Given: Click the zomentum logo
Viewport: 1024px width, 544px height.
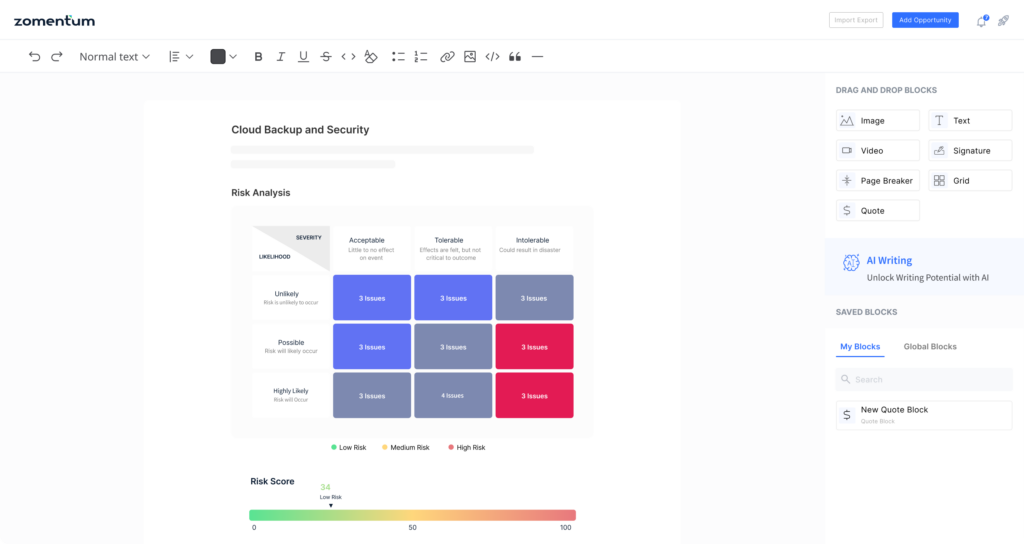Looking at the screenshot, I should [54, 21].
